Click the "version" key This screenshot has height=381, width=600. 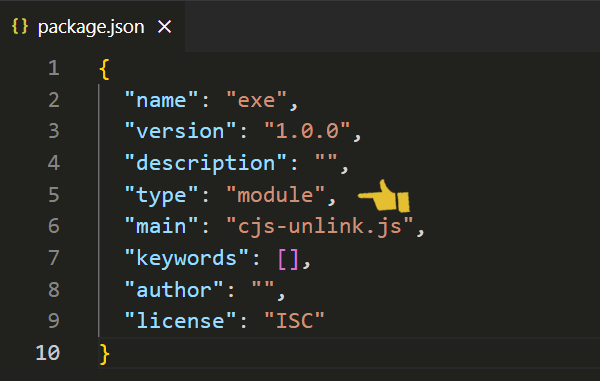pyautogui.click(x=180, y=132)
